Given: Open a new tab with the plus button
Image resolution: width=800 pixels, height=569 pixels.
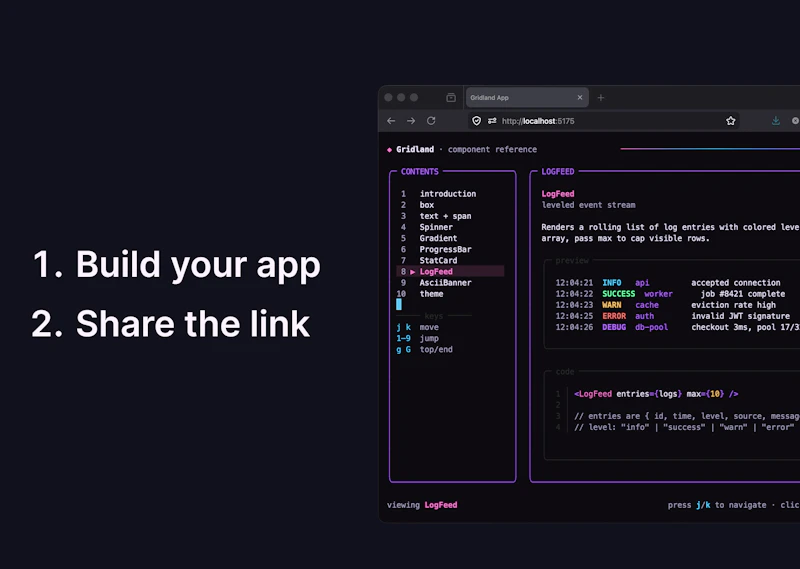Looking at the screenshot, I should pos(601,97).
